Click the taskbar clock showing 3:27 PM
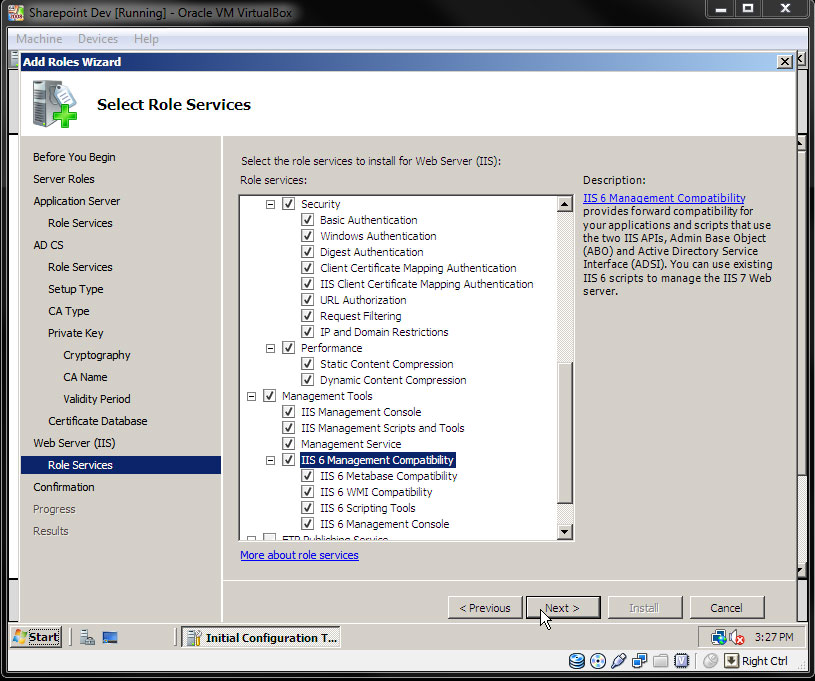This screenshot has height=681, width=815. click(774, 637)
